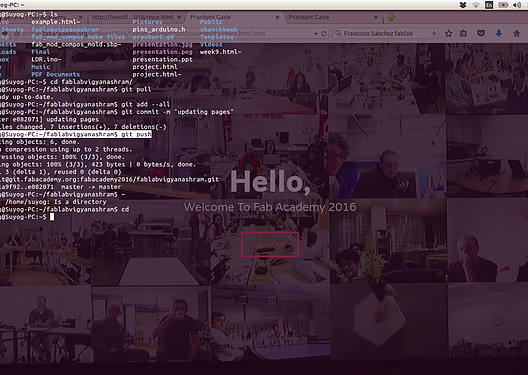Click the photo of hand holding white hexagon
The height and width of the screenshot is (375, 528).
(x=389, y=321)
